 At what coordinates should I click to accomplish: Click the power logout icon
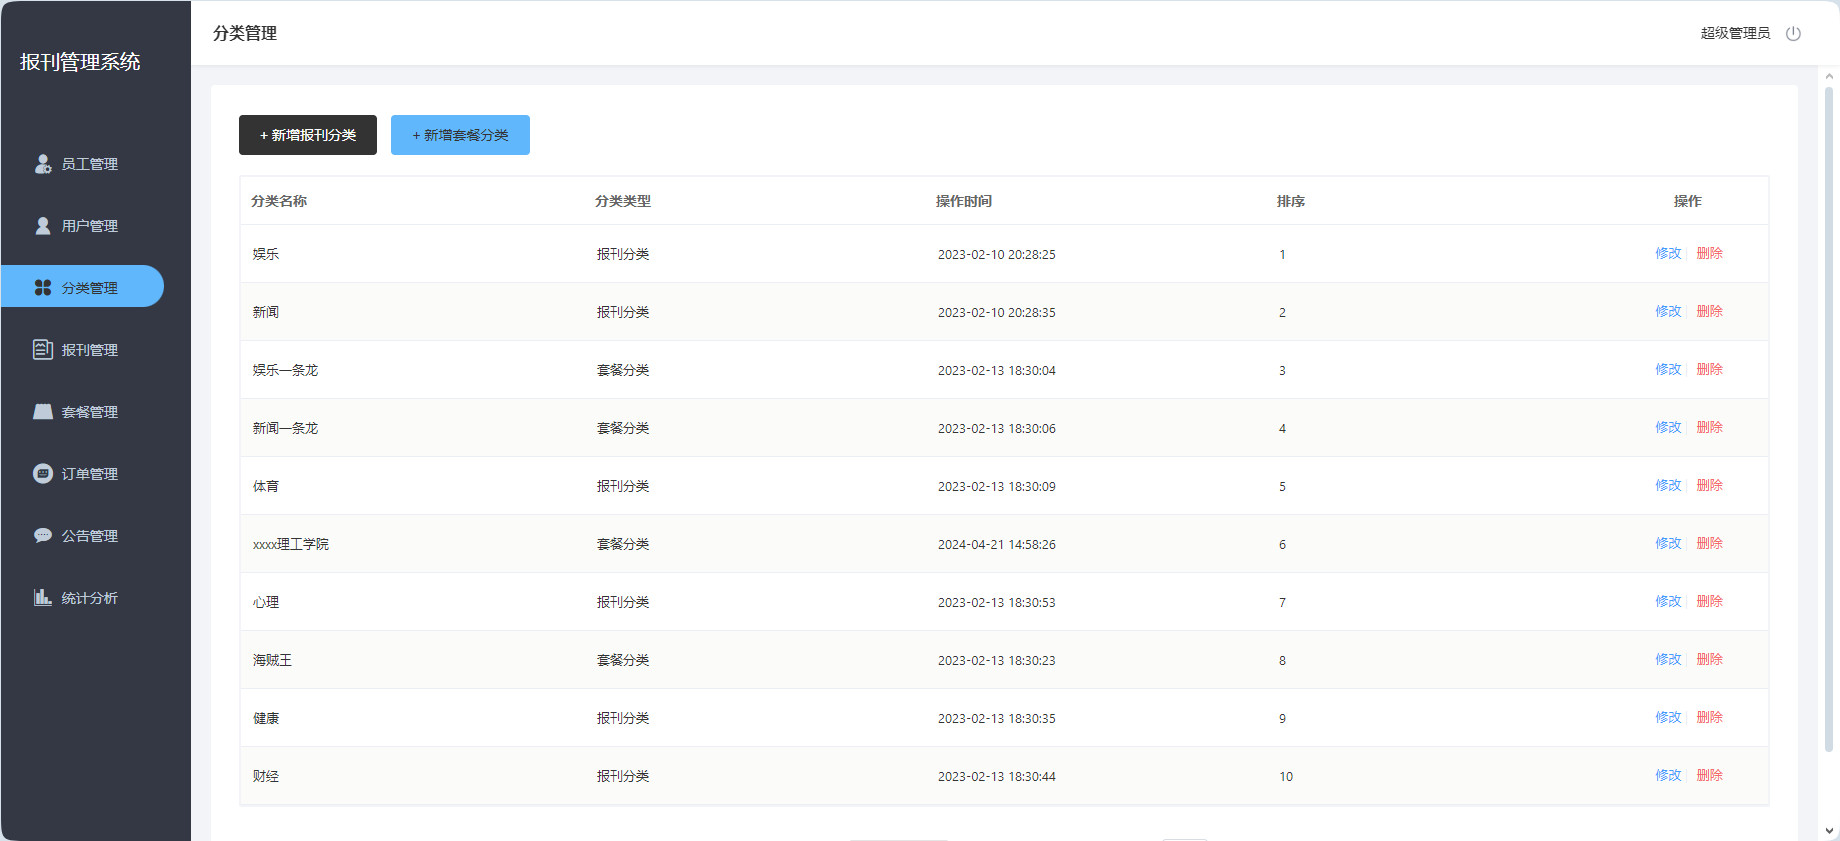tap(1793, 33)
